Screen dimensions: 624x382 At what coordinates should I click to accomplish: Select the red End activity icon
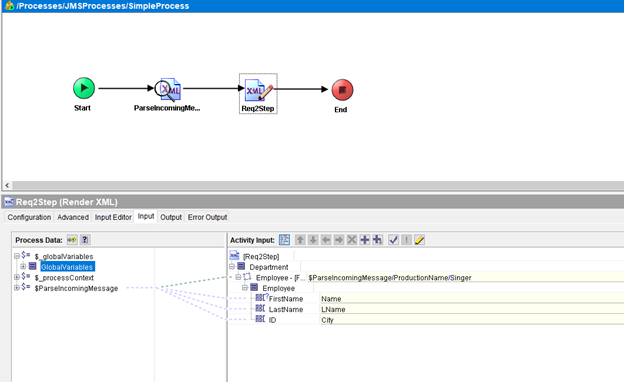click(x=342, y=90)
